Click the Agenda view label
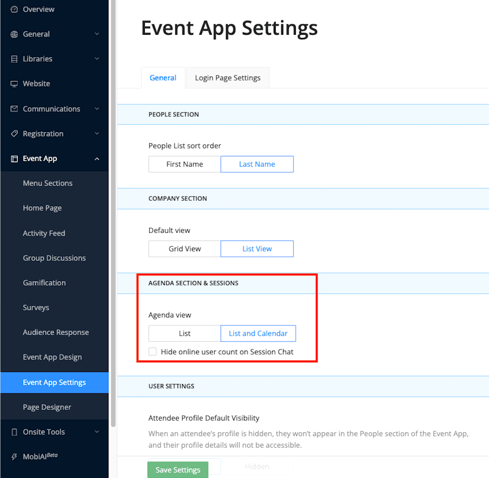489x478 pixels. pos(170,315)
